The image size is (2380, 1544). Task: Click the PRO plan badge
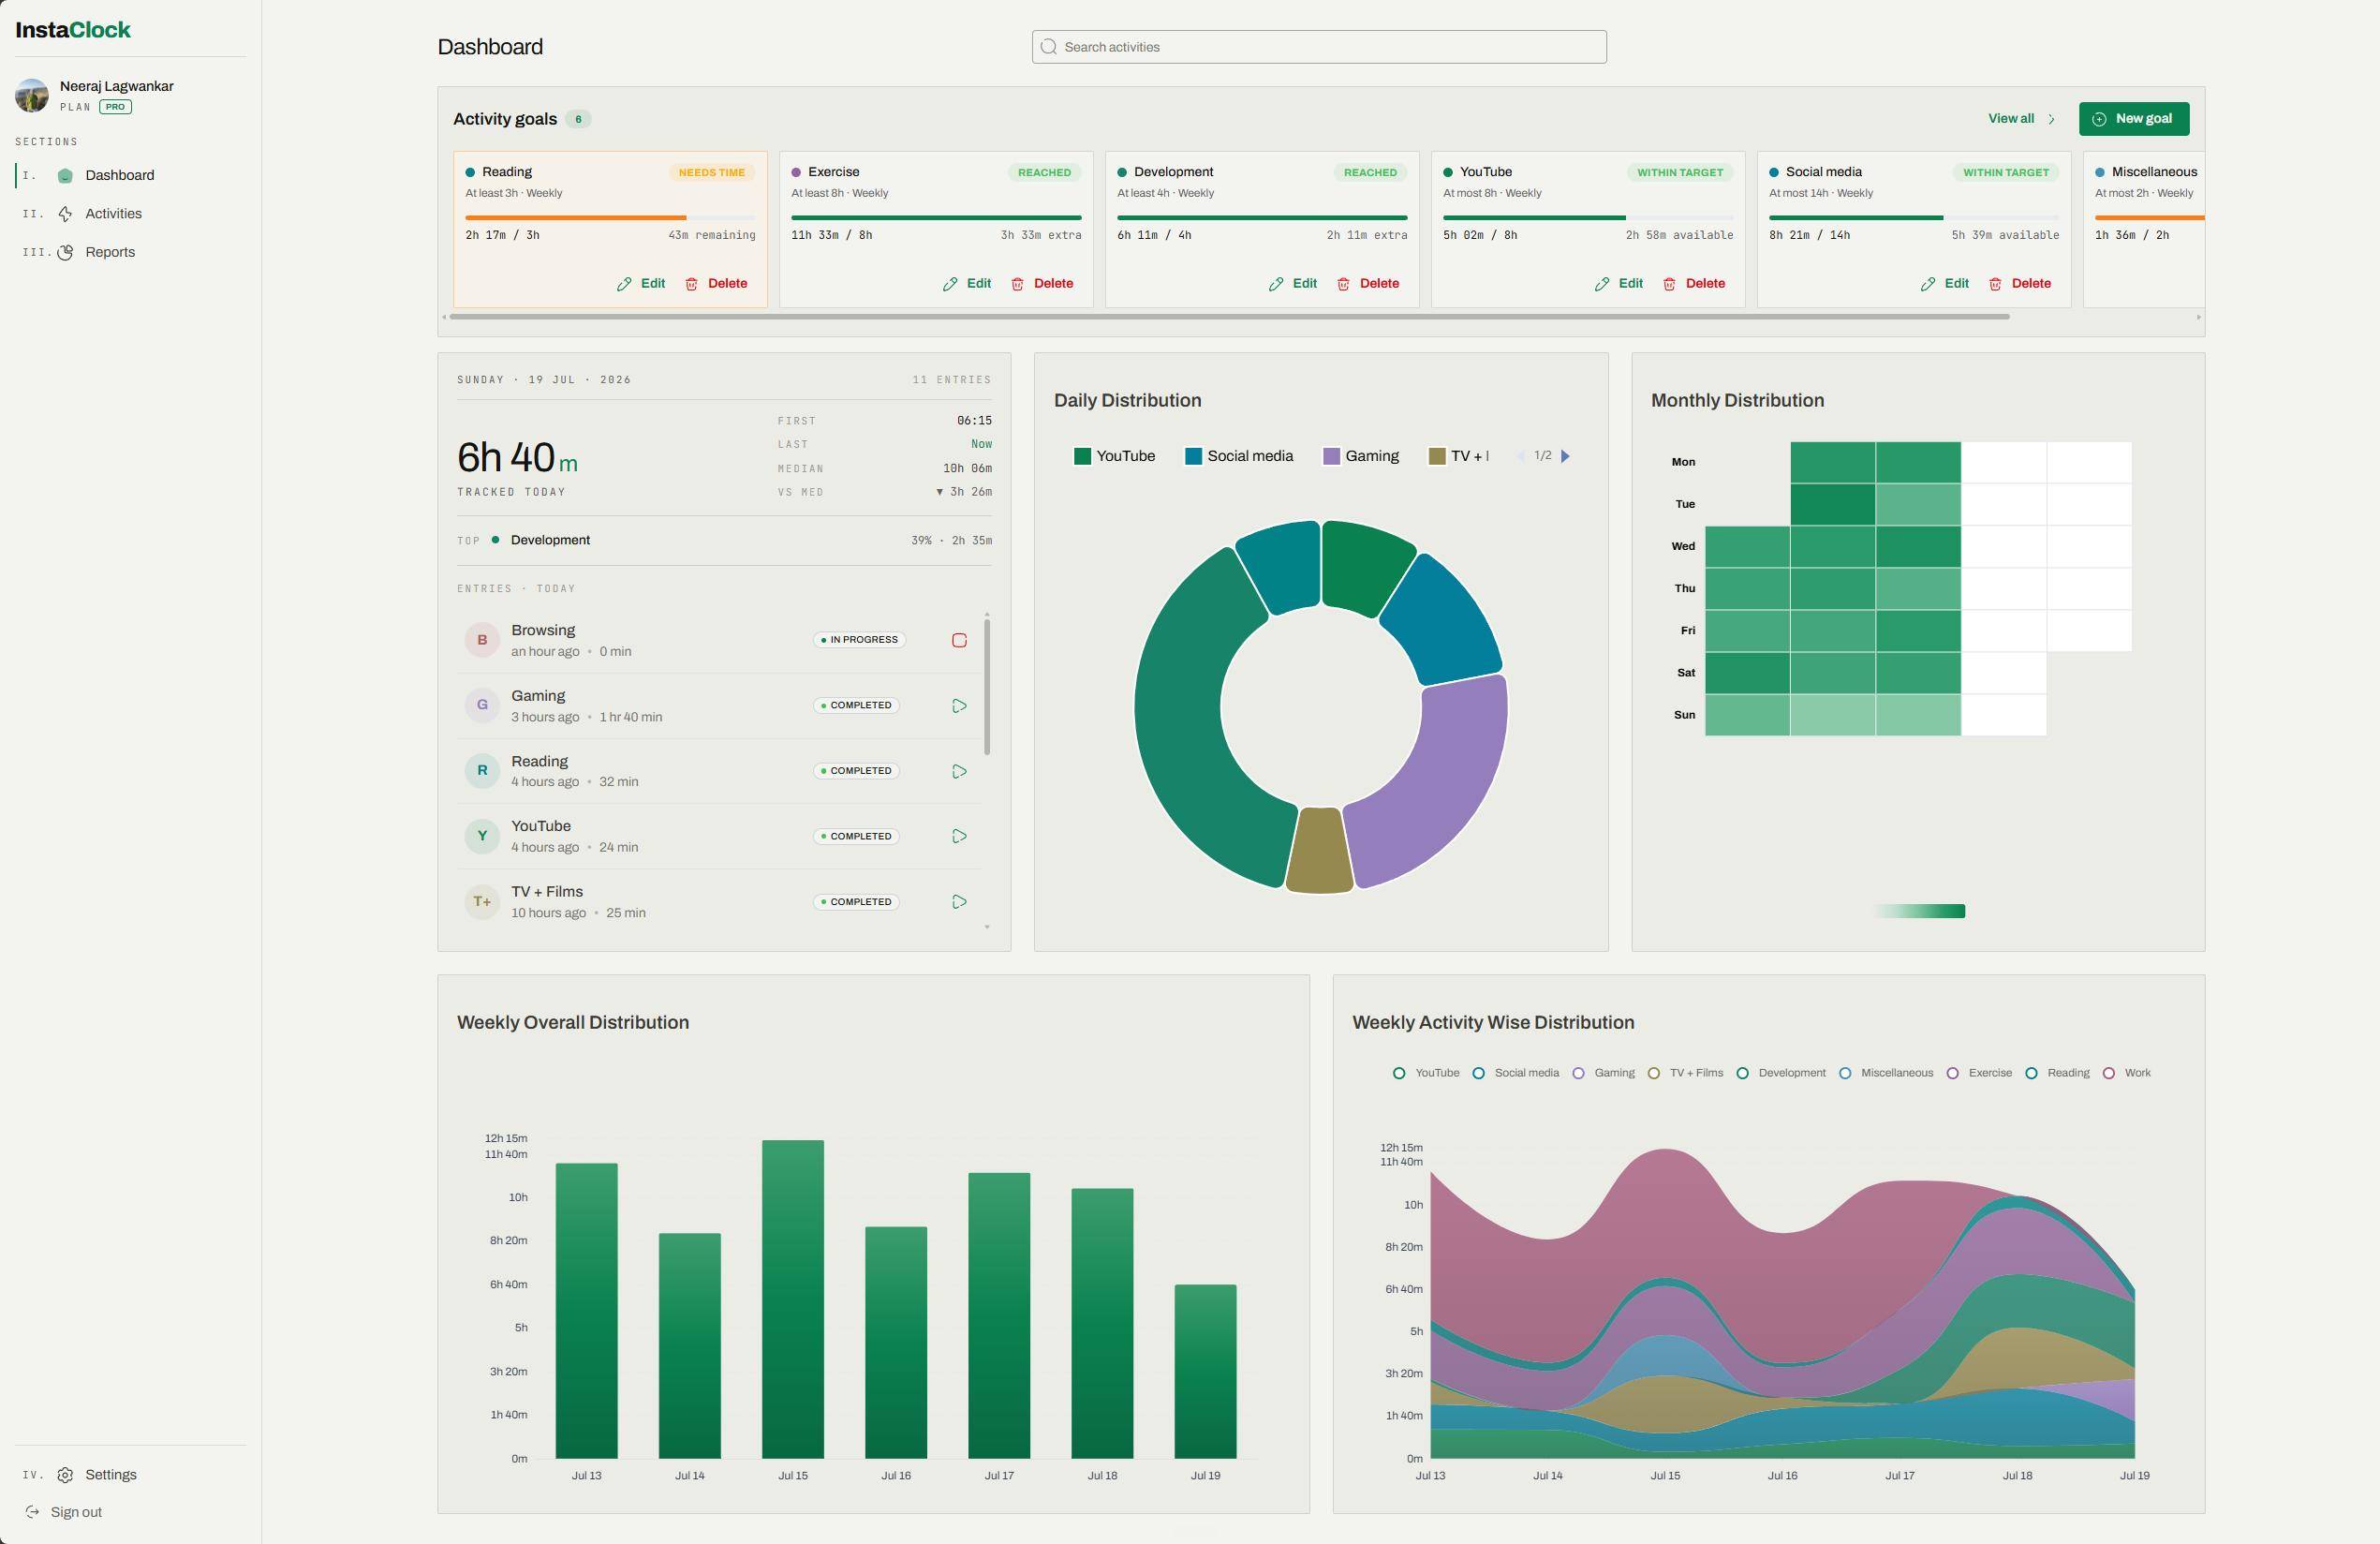click(x=115, y=107)
